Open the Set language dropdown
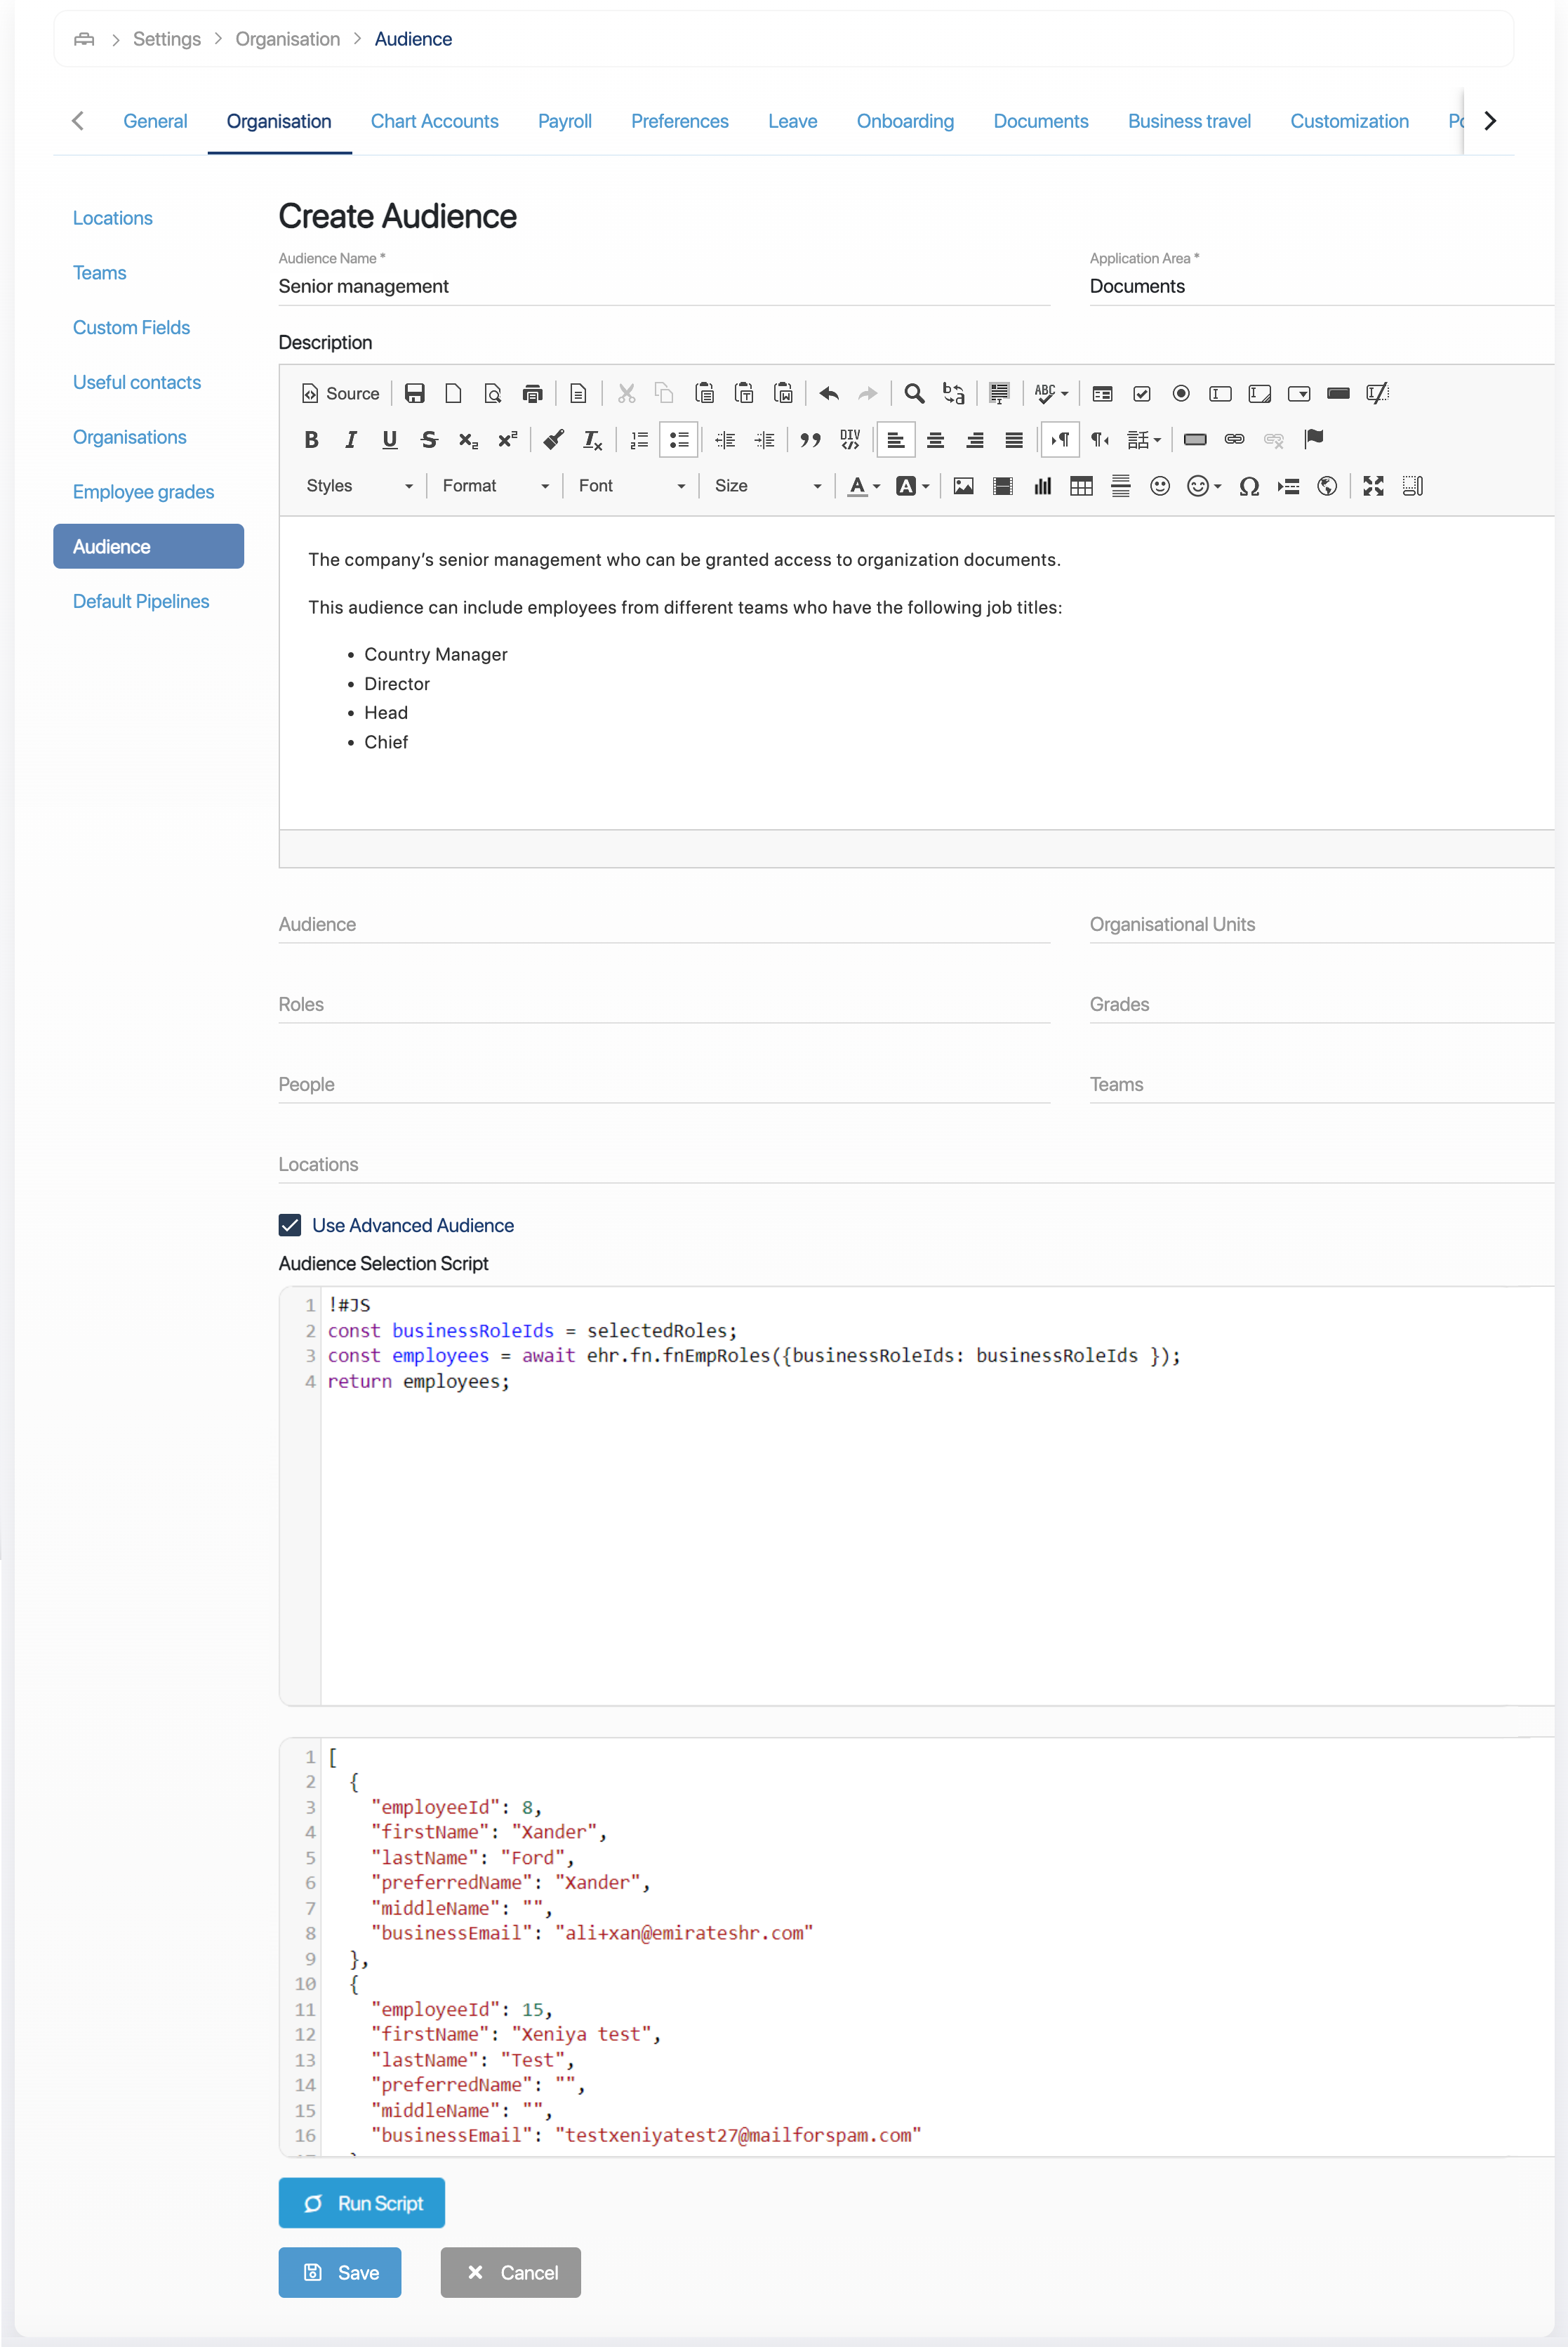The width and height of the screenshot is (1568, 2347). 1144,439
